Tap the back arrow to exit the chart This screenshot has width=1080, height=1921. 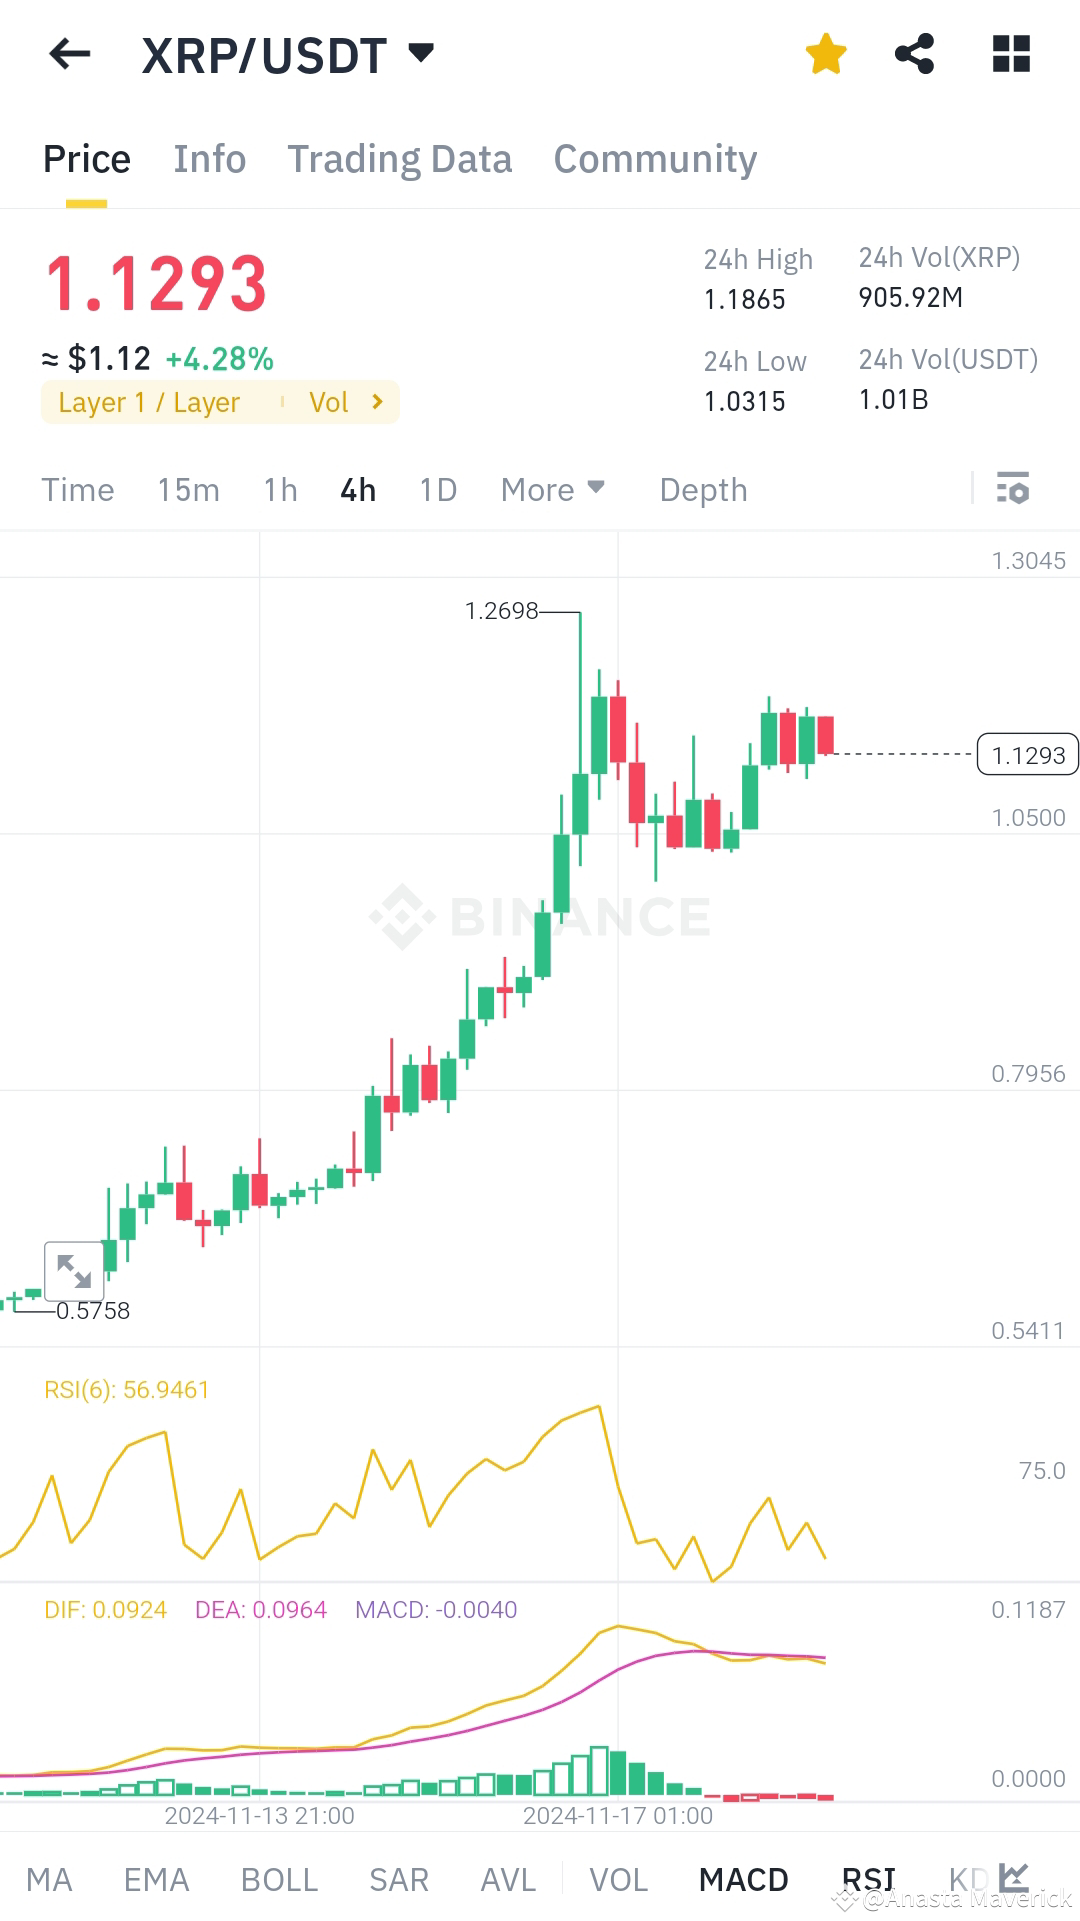point(67,54)
